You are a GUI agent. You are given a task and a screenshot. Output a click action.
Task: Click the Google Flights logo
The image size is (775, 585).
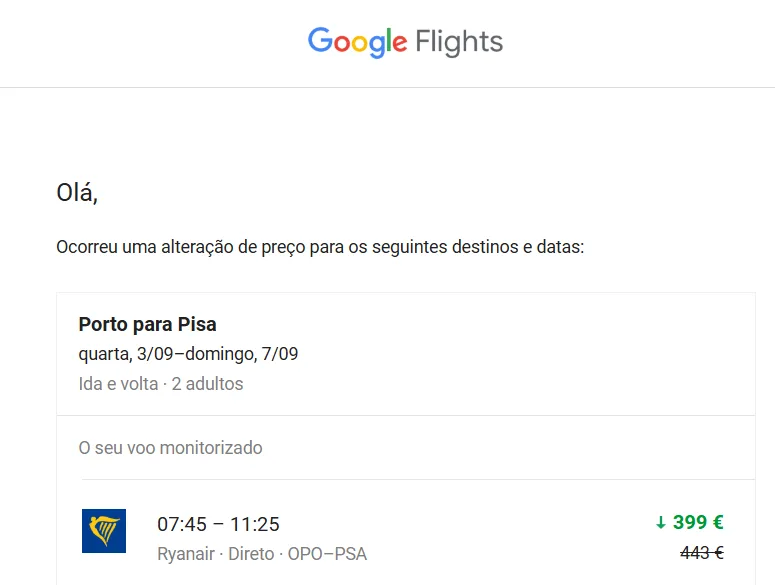coord(405,43)
